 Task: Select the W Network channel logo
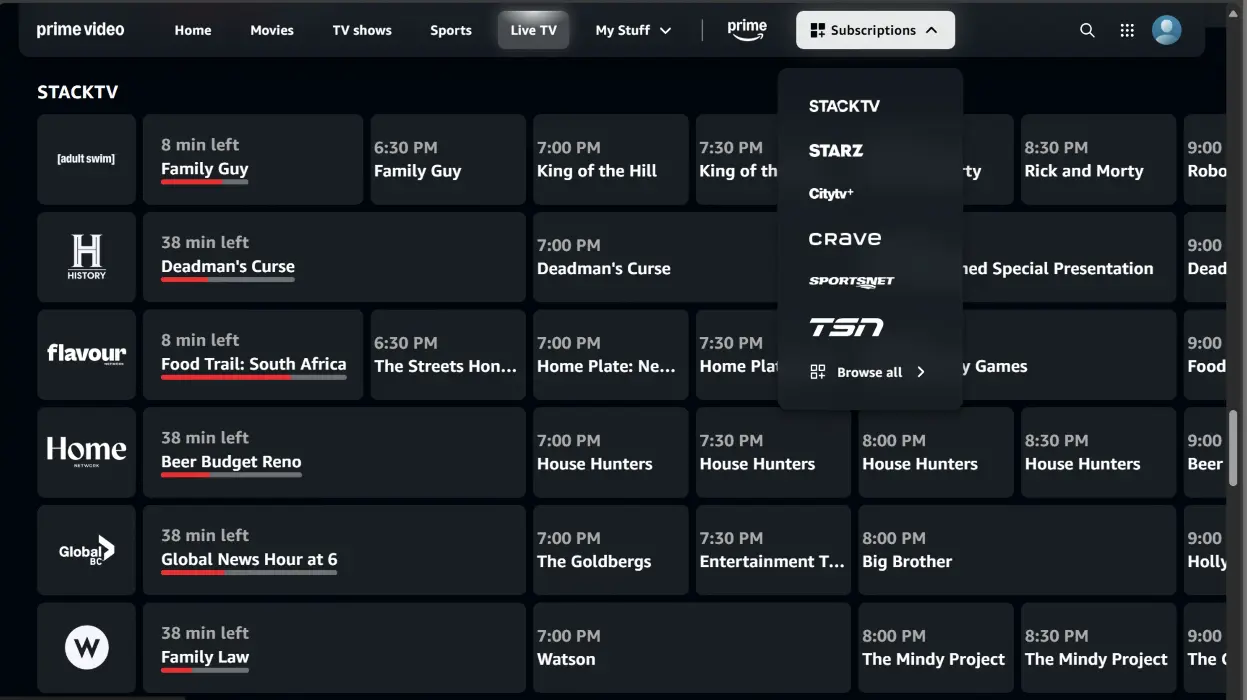pyautogui.click(x=86, y=648)
